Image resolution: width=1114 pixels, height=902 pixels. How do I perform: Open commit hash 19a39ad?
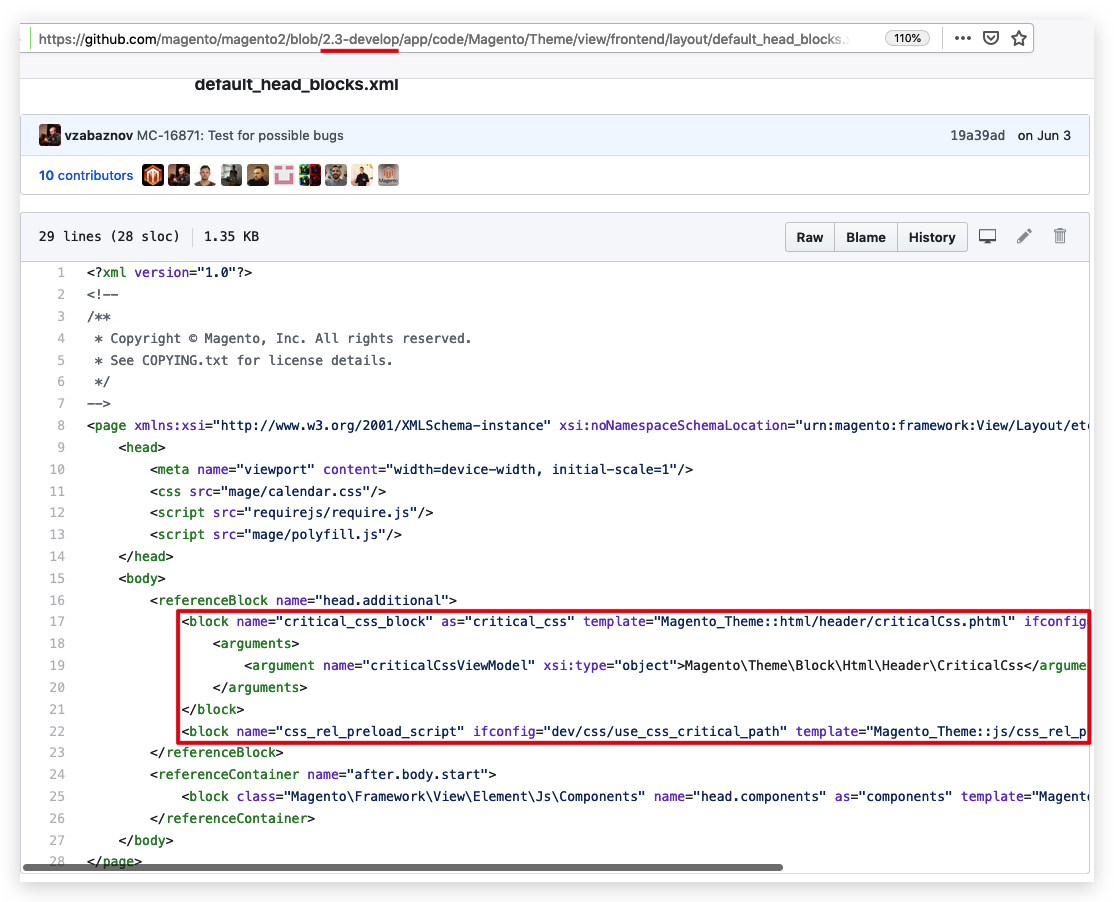click(978, 136)
